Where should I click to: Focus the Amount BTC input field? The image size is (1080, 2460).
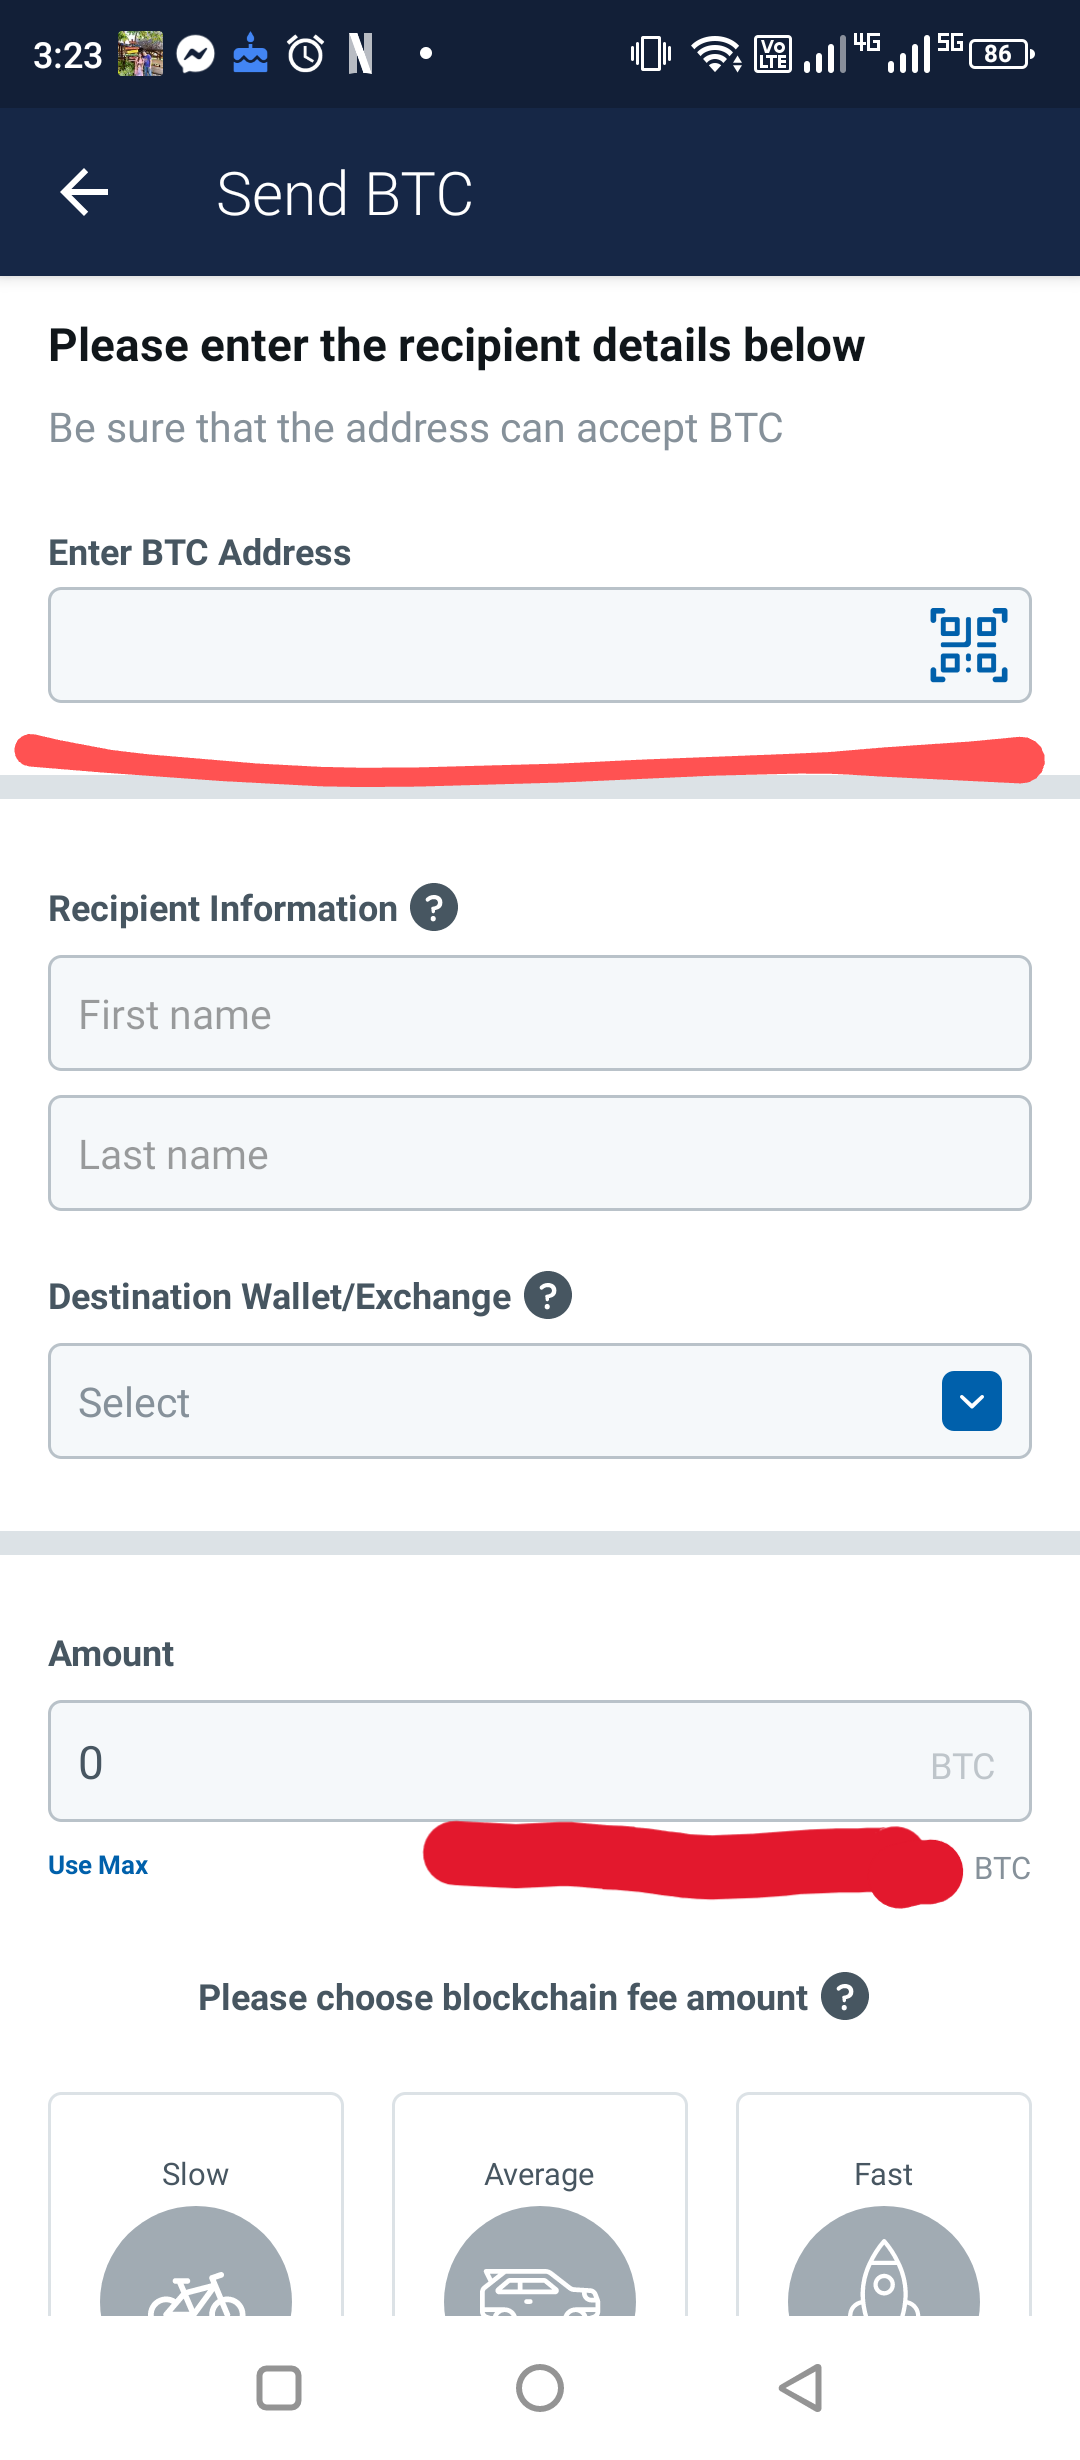(x=540, y=1761)
